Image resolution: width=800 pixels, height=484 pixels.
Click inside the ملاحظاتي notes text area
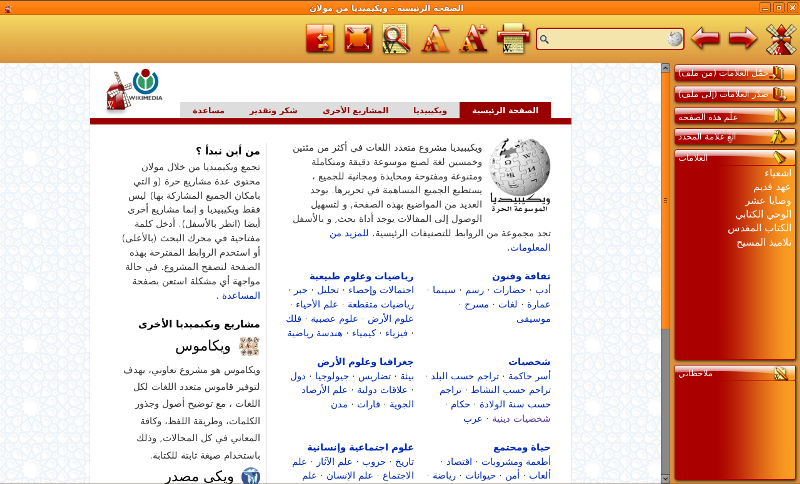pos(734,429)
